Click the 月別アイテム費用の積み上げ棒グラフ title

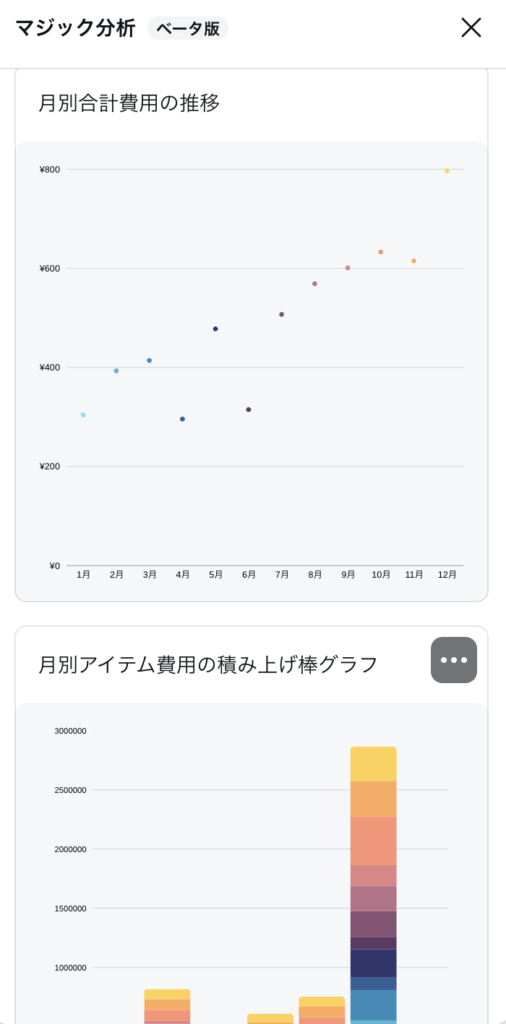[x=208, y=665]
